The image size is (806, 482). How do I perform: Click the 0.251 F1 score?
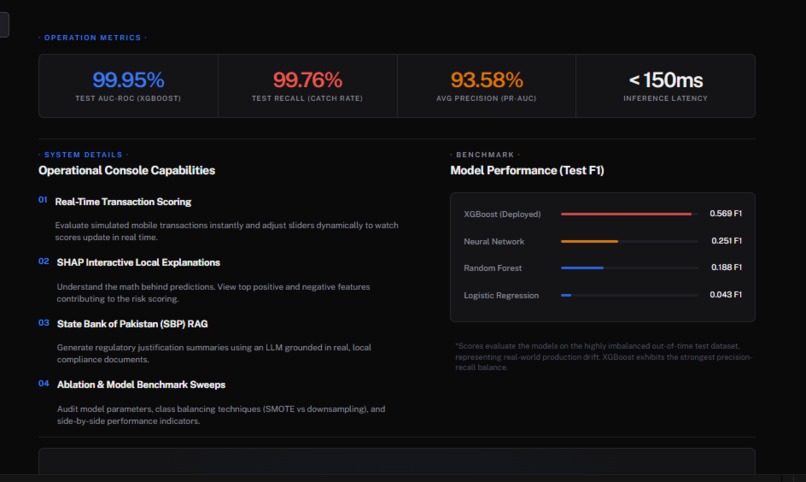726,240
